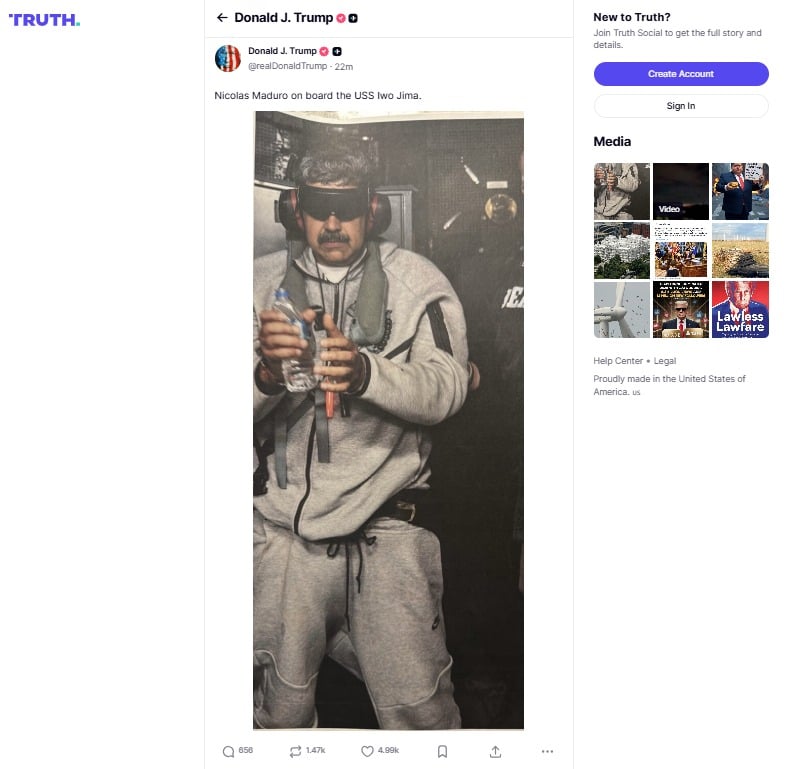Open the Lawless Lawfare media thumbnail

click(x=740, y=309)
